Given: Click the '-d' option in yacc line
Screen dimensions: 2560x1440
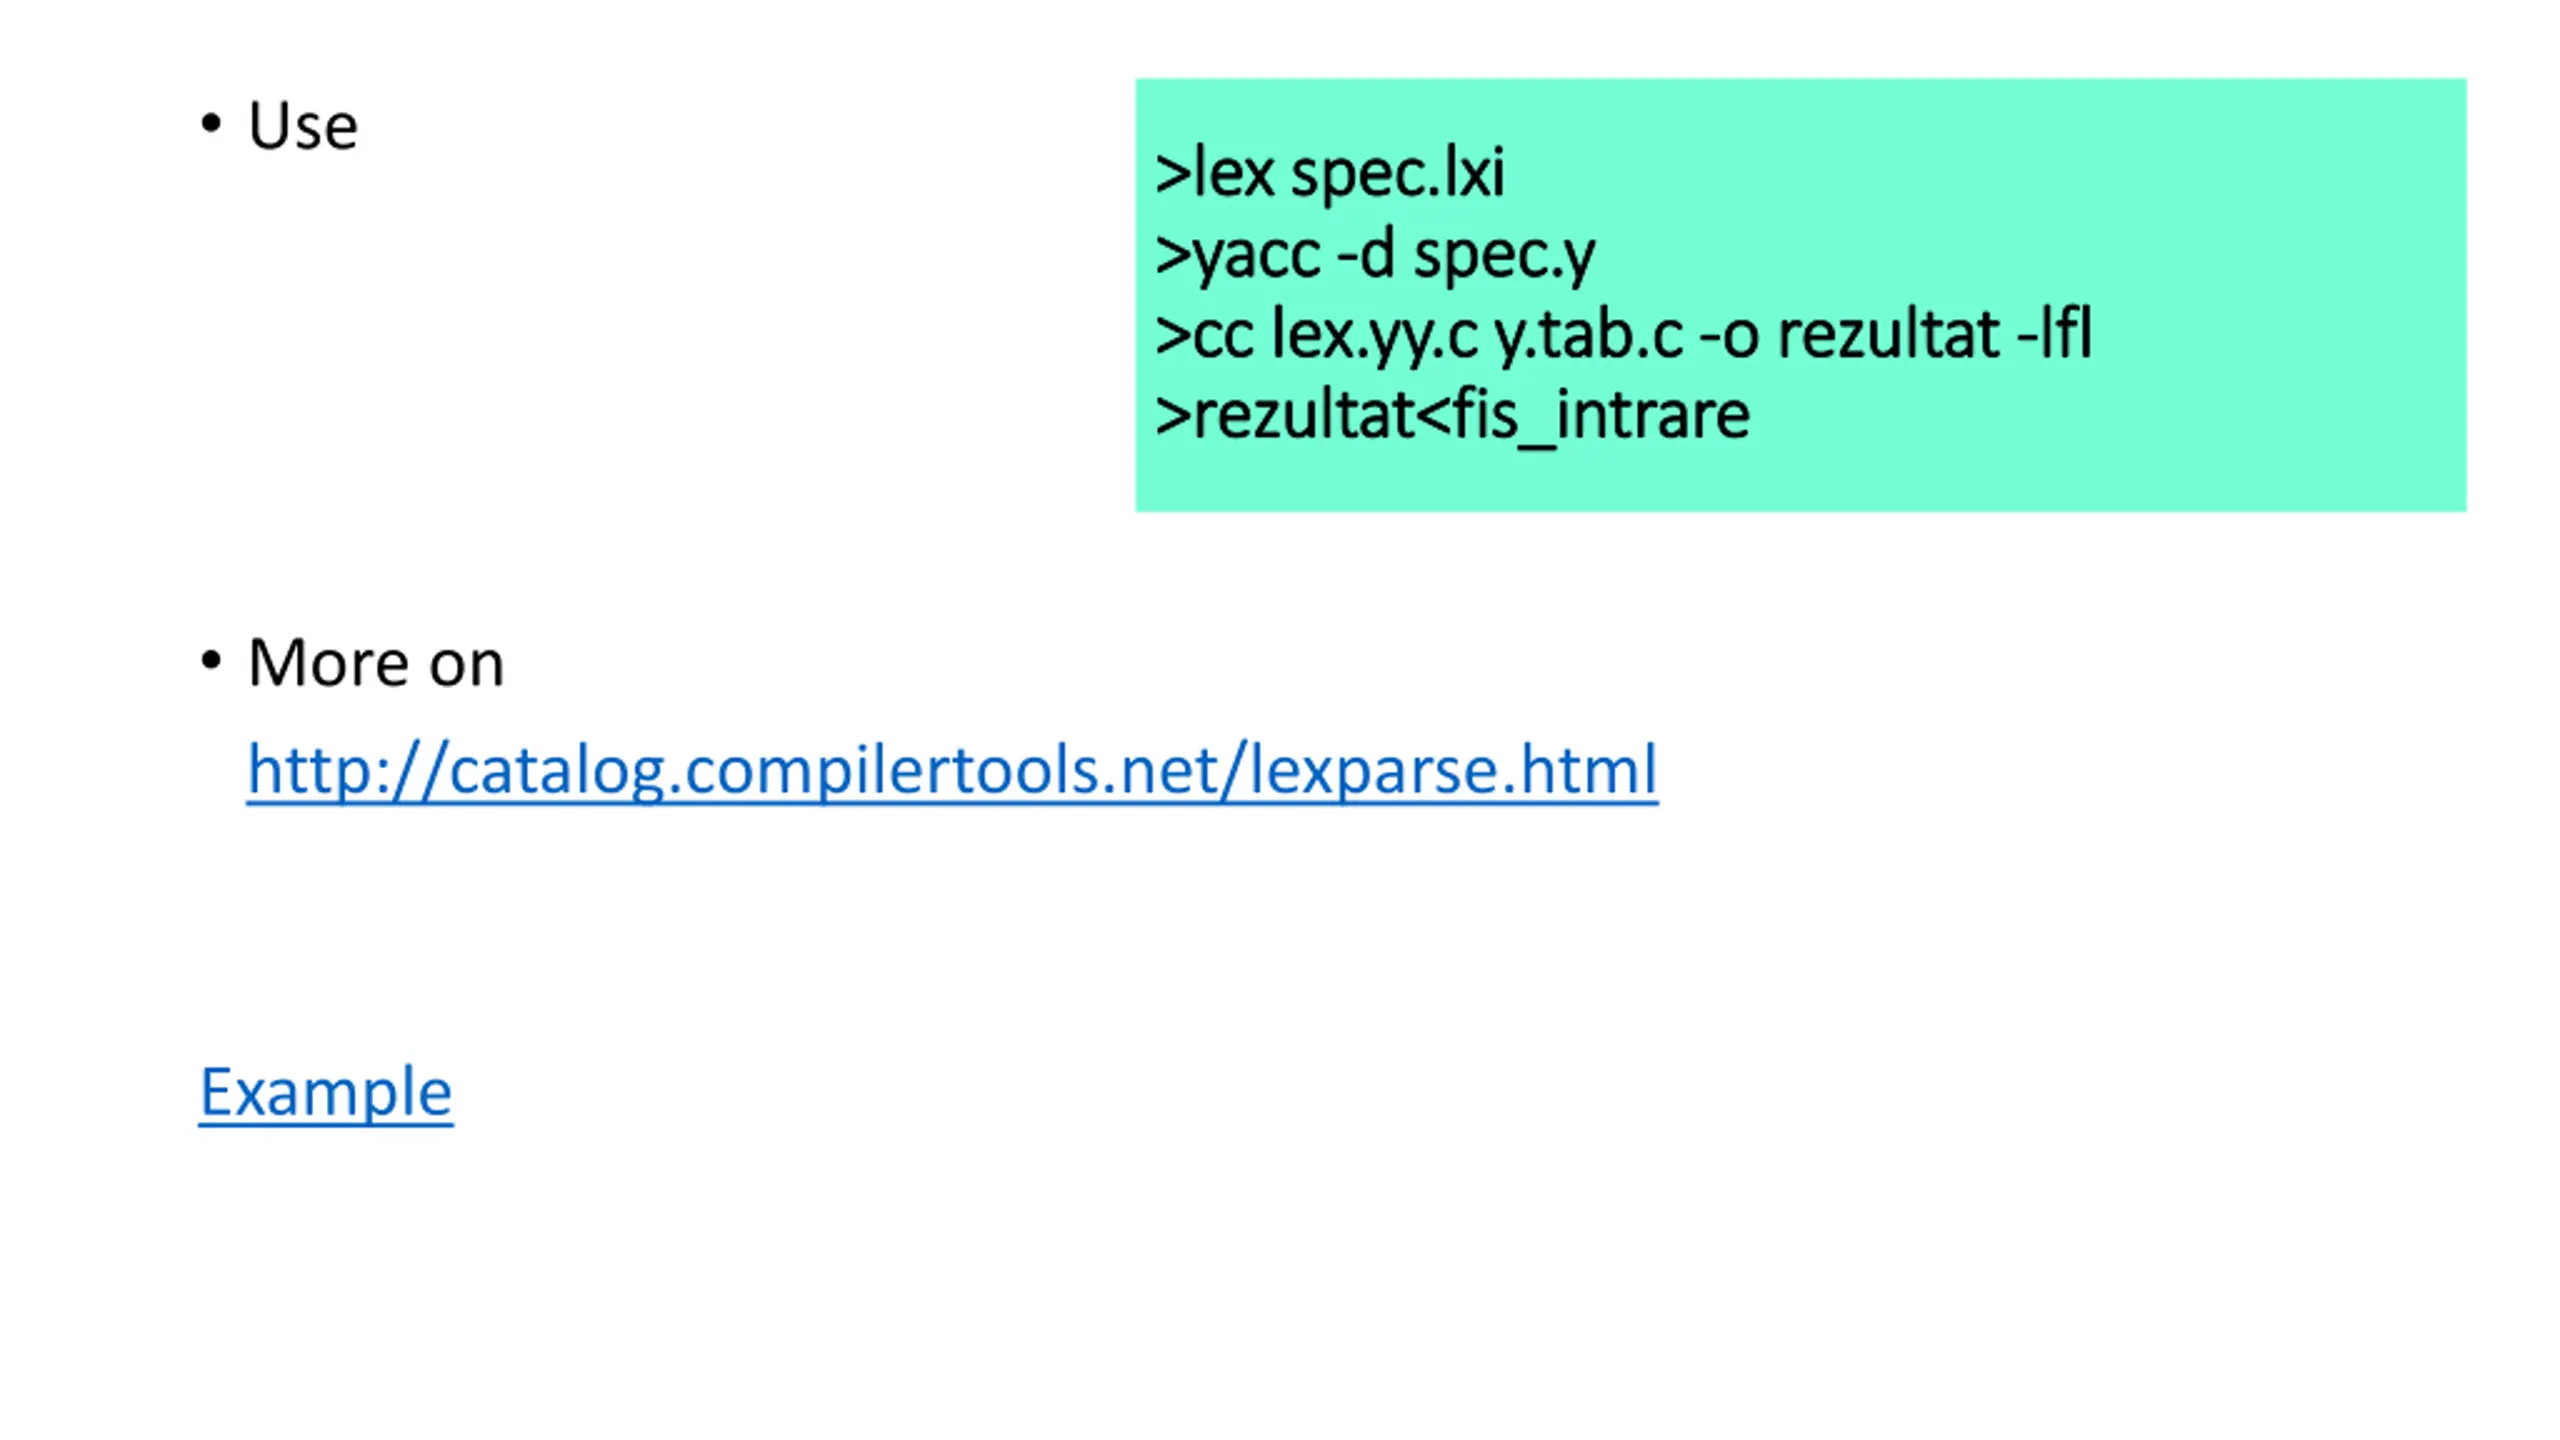Looking at the screenshot, I should (1365, 255).
